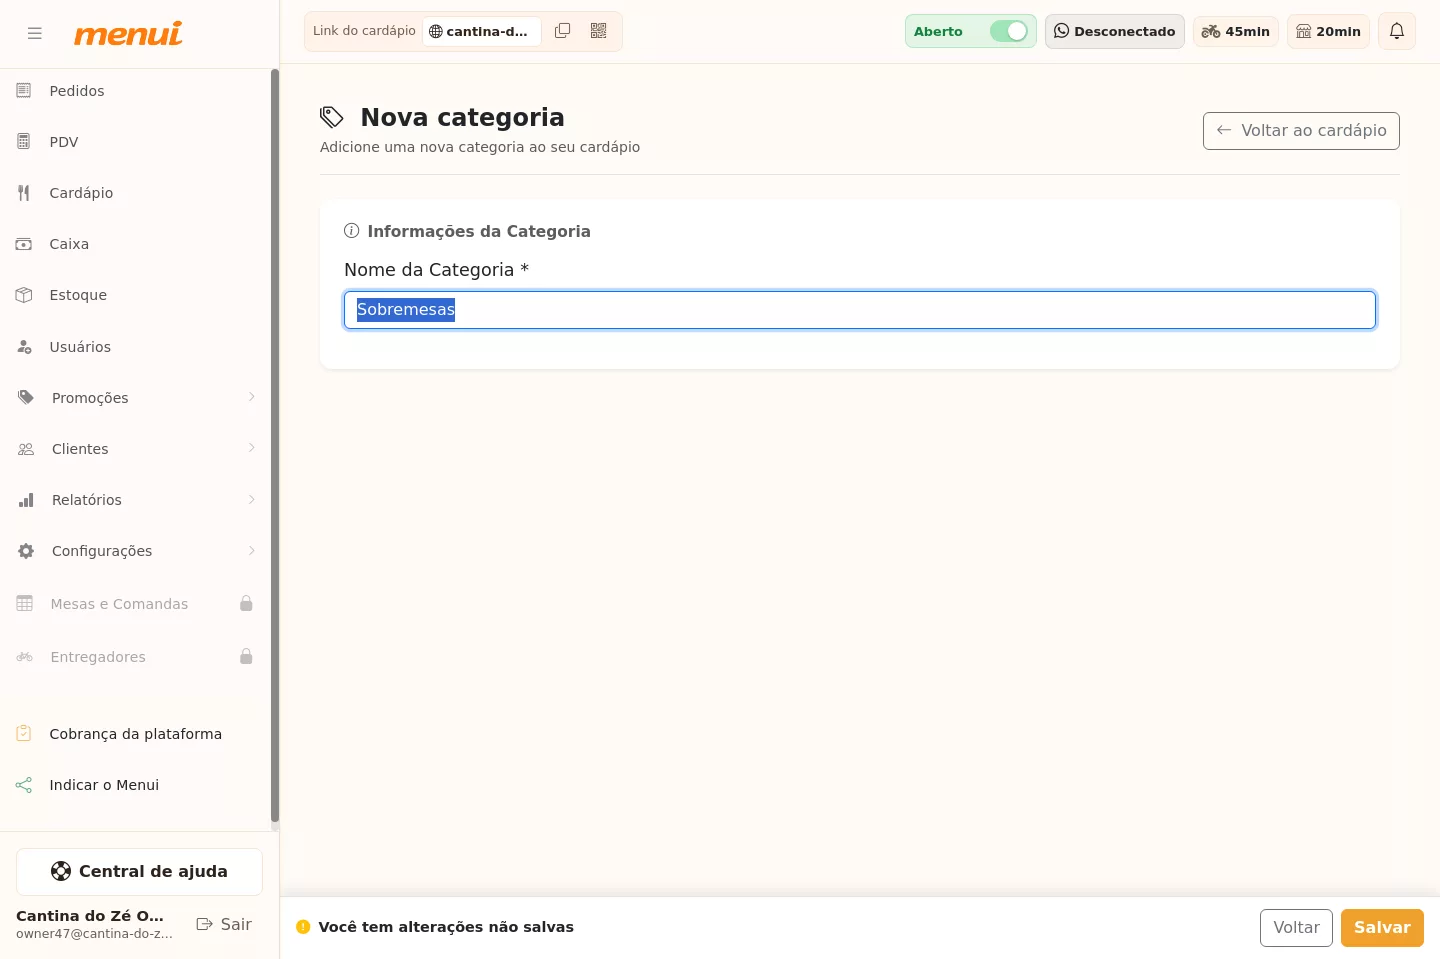Open Central de ajuda
The width and height of the screenshot is (1440, 959).
coord(139,872)
